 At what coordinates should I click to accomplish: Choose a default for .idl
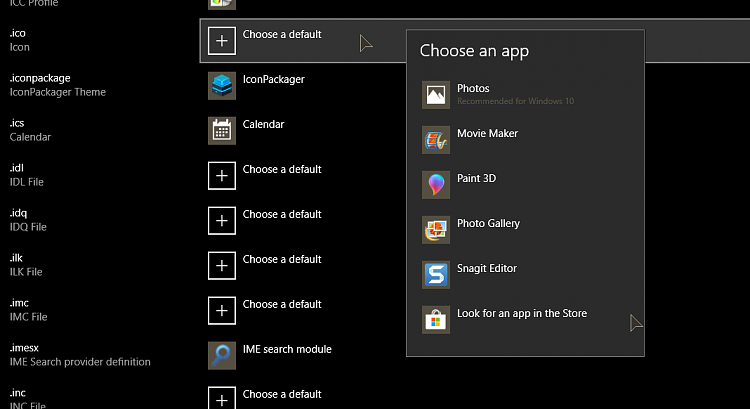pyautogui.click(x=282, y=169)
